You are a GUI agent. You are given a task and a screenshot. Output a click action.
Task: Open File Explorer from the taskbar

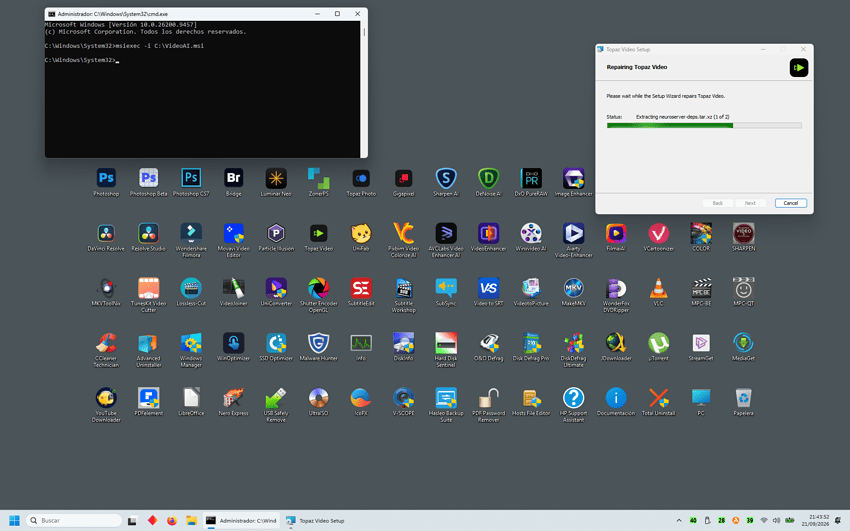tap(191, 521)
